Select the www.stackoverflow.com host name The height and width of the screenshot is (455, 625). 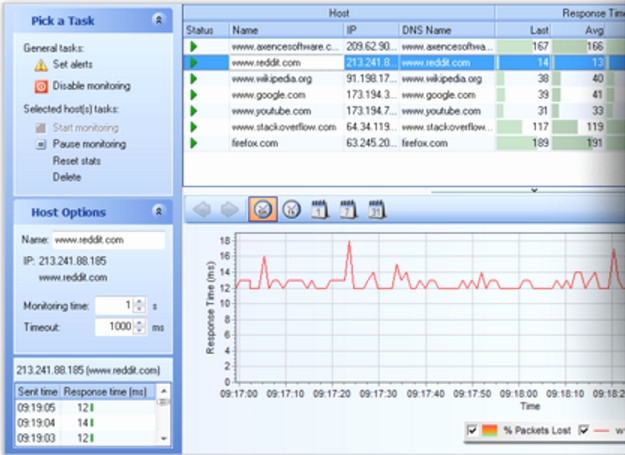coord(284,127)
